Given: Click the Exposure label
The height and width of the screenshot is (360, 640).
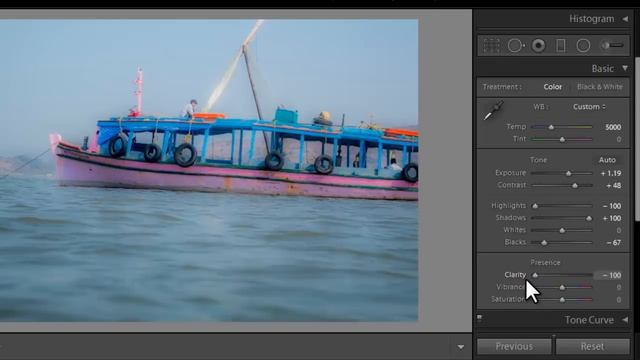Looking at the screenshot, I should (511, 173).
